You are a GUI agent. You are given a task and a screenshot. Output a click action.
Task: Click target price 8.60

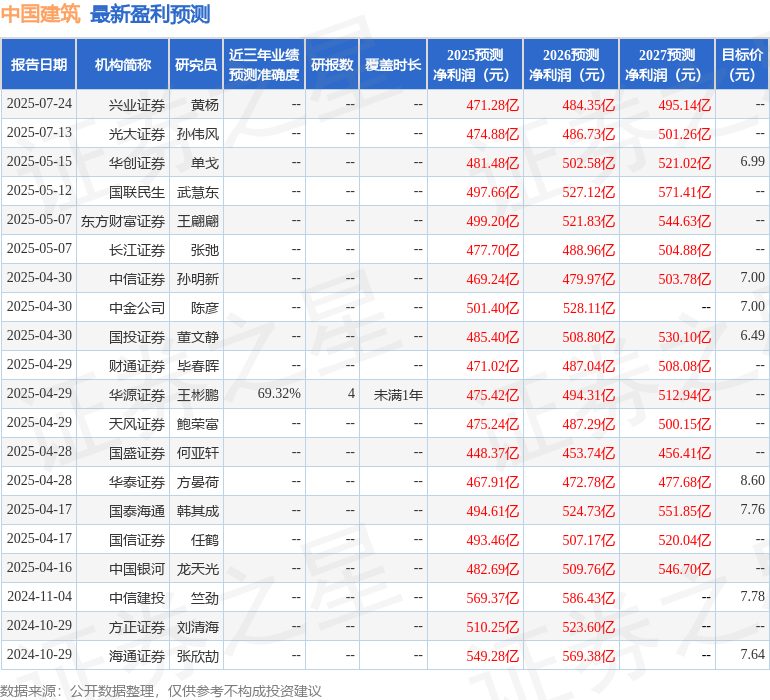pyautogui.click(x=752, y=480)
